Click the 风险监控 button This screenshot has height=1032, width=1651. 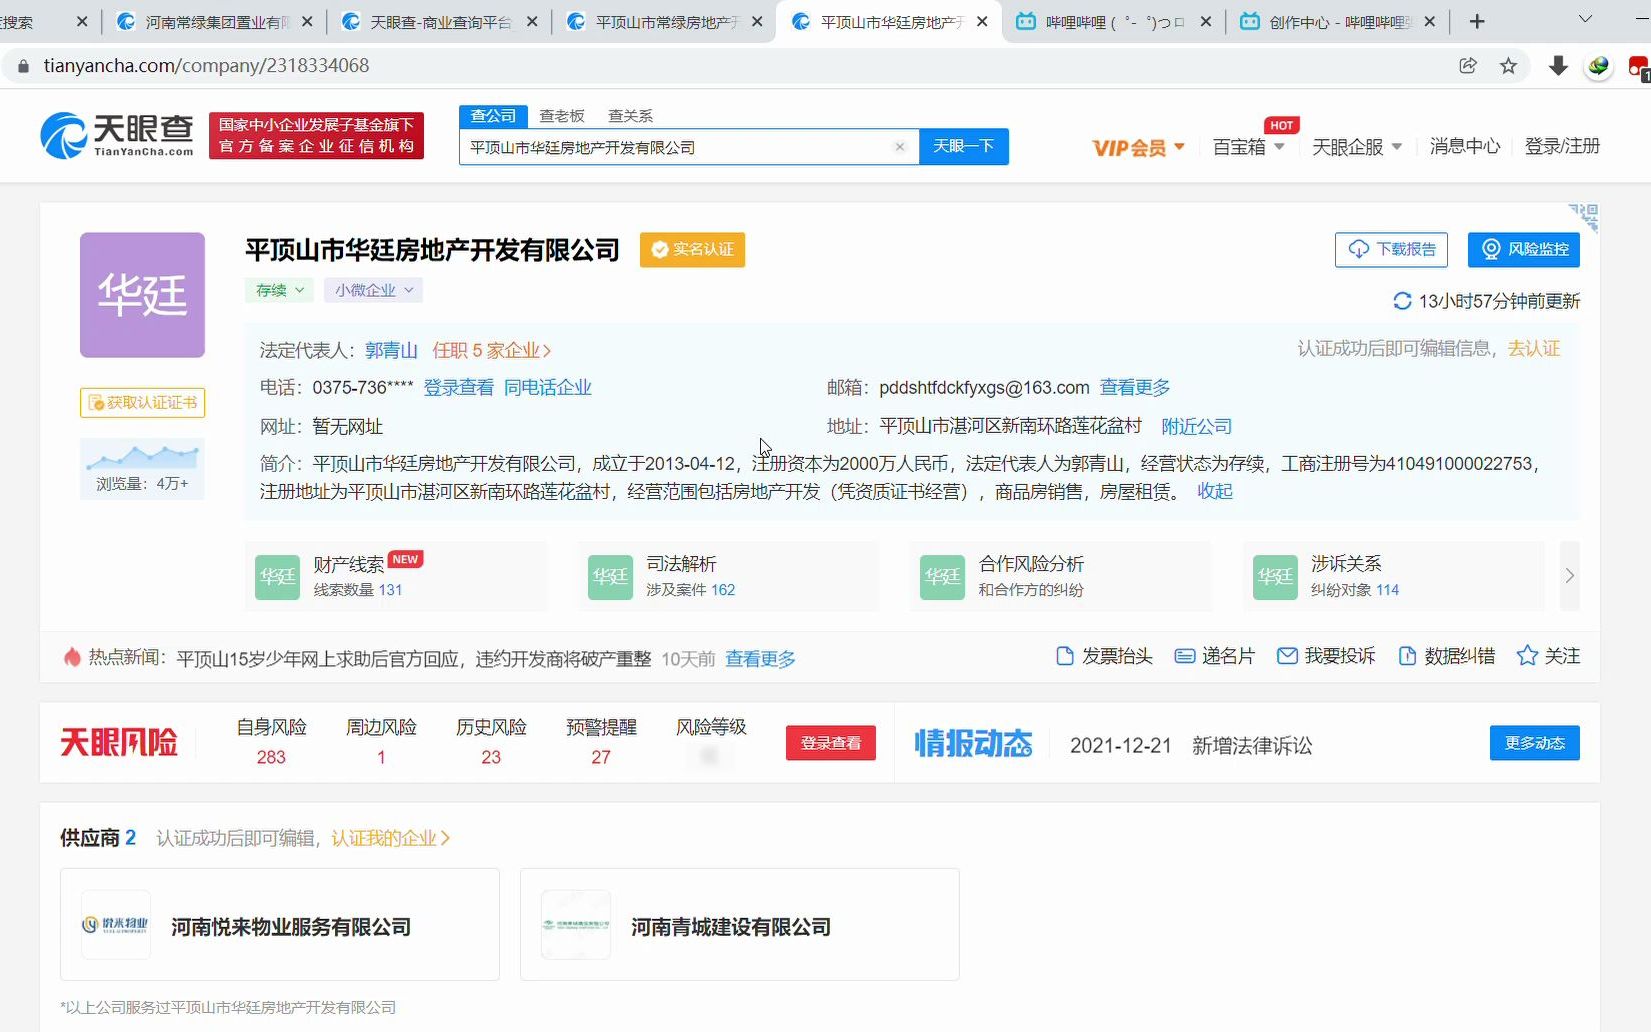coord(1524,249)
